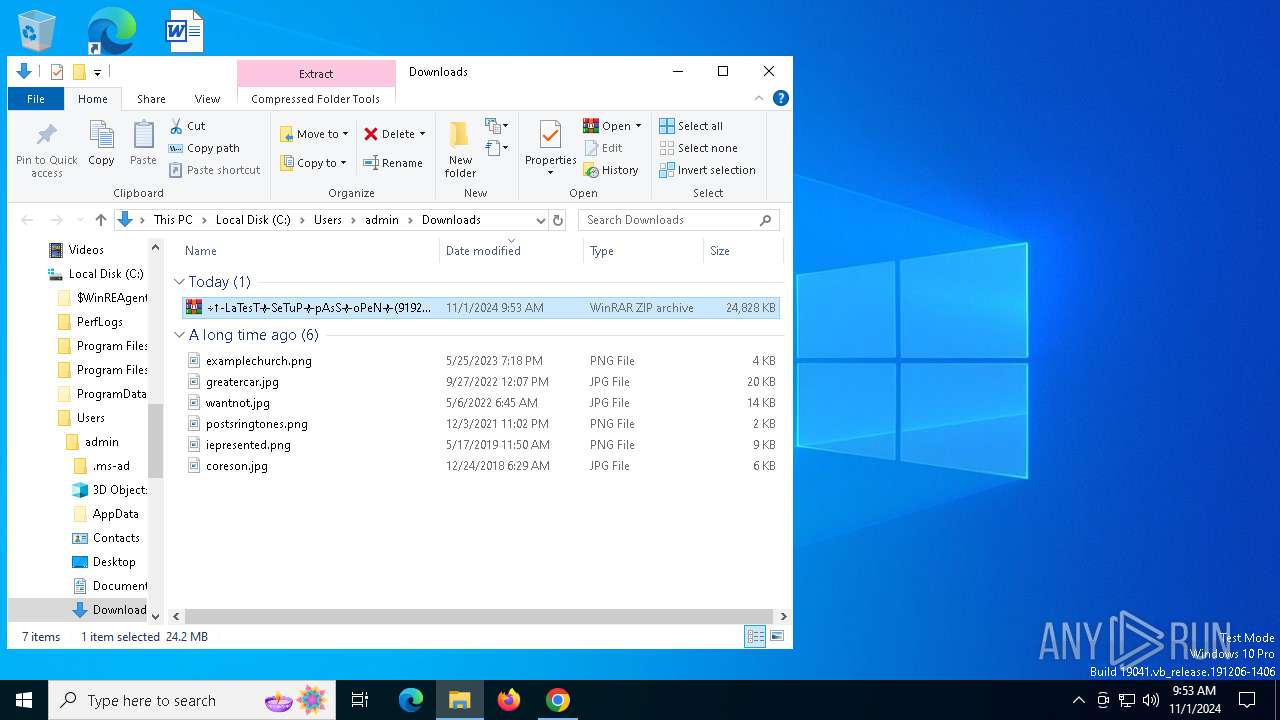Click the Properties icon in the ribbon
The image size is (1280, 720).
pyautogui.click(x=550, y=136)
